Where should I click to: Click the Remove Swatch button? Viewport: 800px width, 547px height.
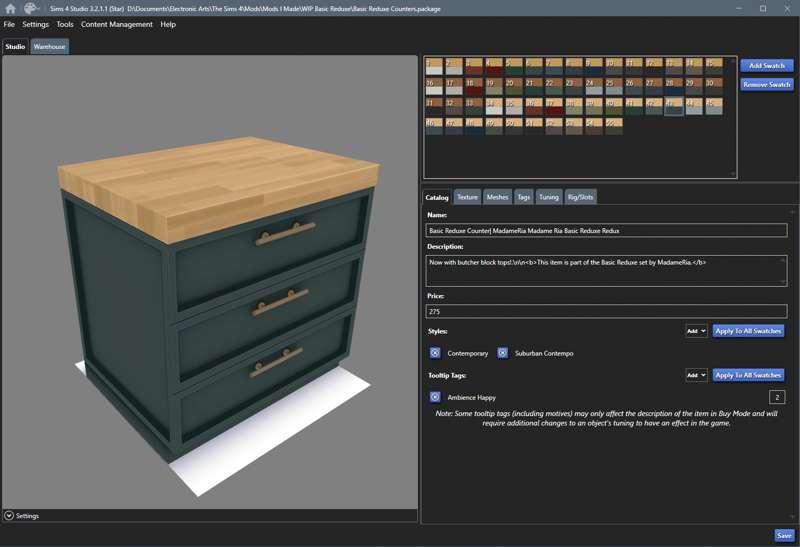[x=767, y=84]
